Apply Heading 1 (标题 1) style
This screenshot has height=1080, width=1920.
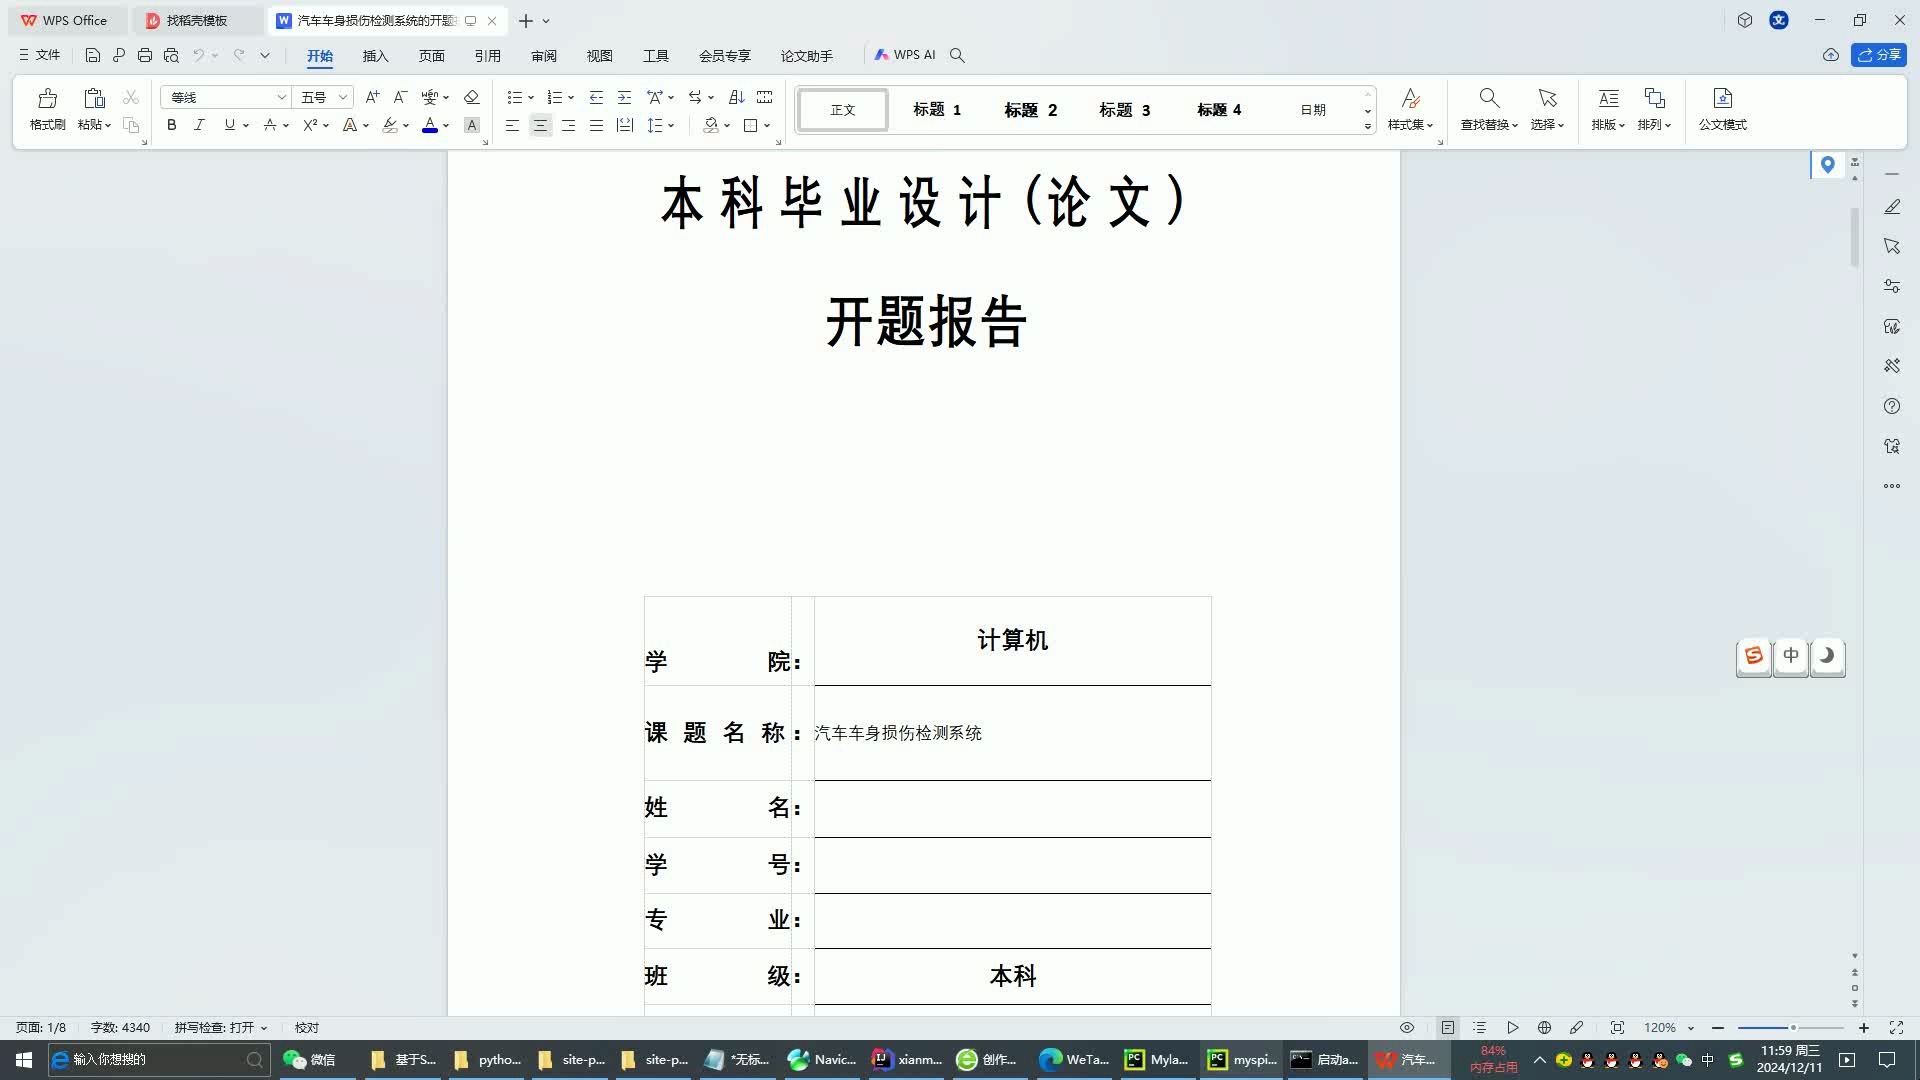tap(937, 110)
